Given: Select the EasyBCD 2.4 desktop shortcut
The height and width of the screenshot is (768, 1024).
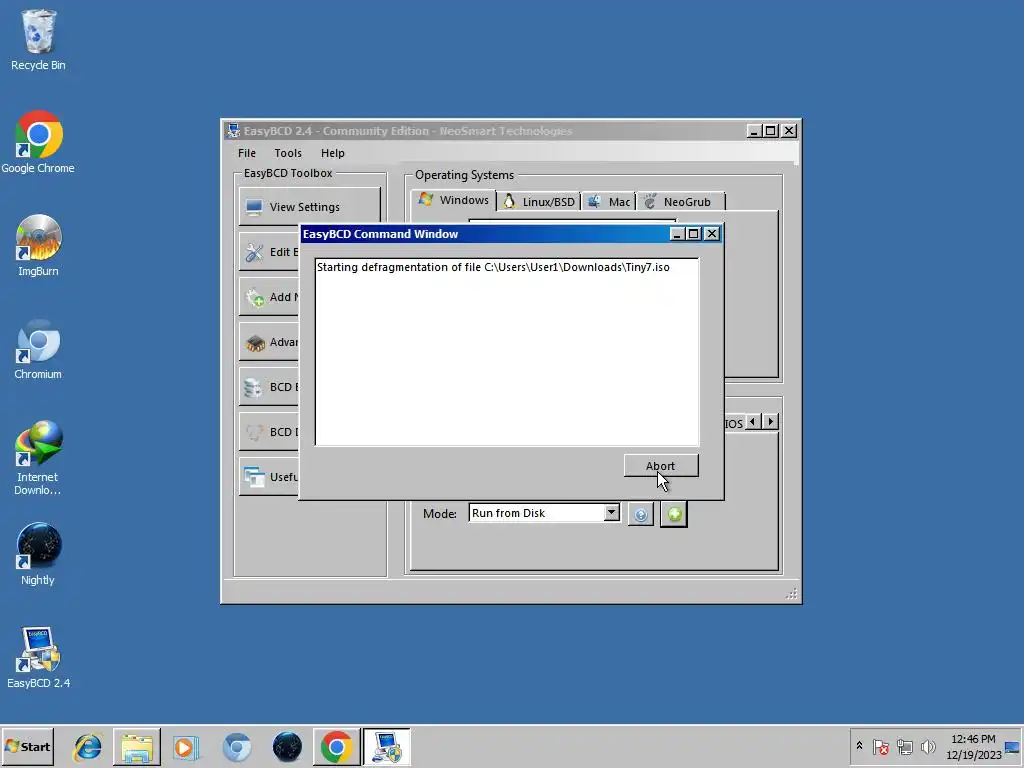Looking at the screenshot, I should click(x=38, y=657).
